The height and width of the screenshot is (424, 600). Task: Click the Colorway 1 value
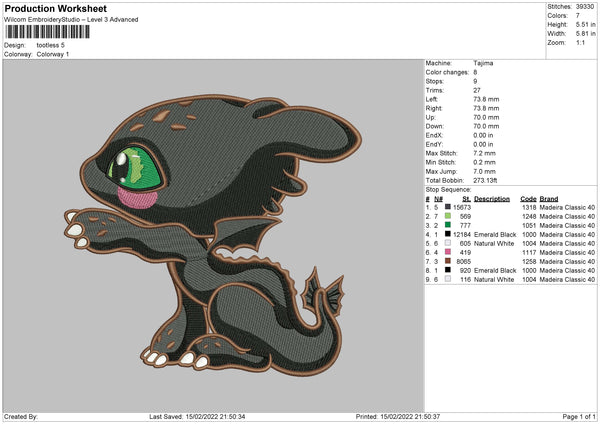pos(53,54)
